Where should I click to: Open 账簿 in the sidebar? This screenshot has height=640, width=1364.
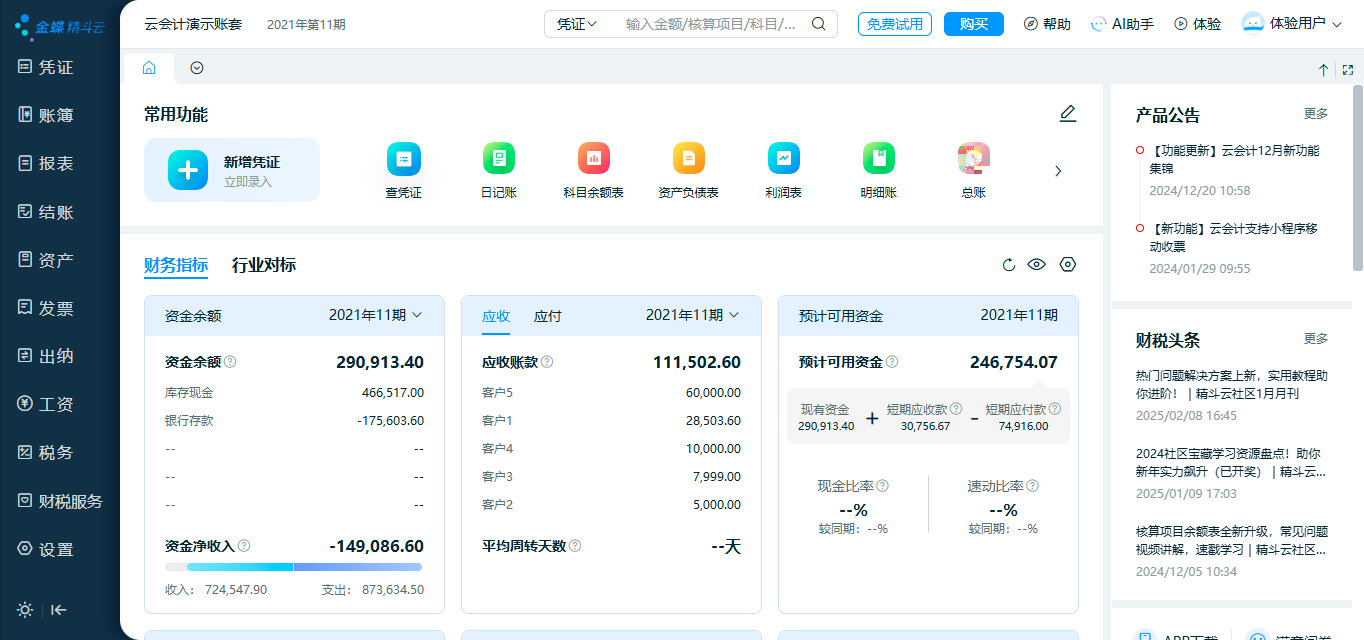(x=47, y=115)
